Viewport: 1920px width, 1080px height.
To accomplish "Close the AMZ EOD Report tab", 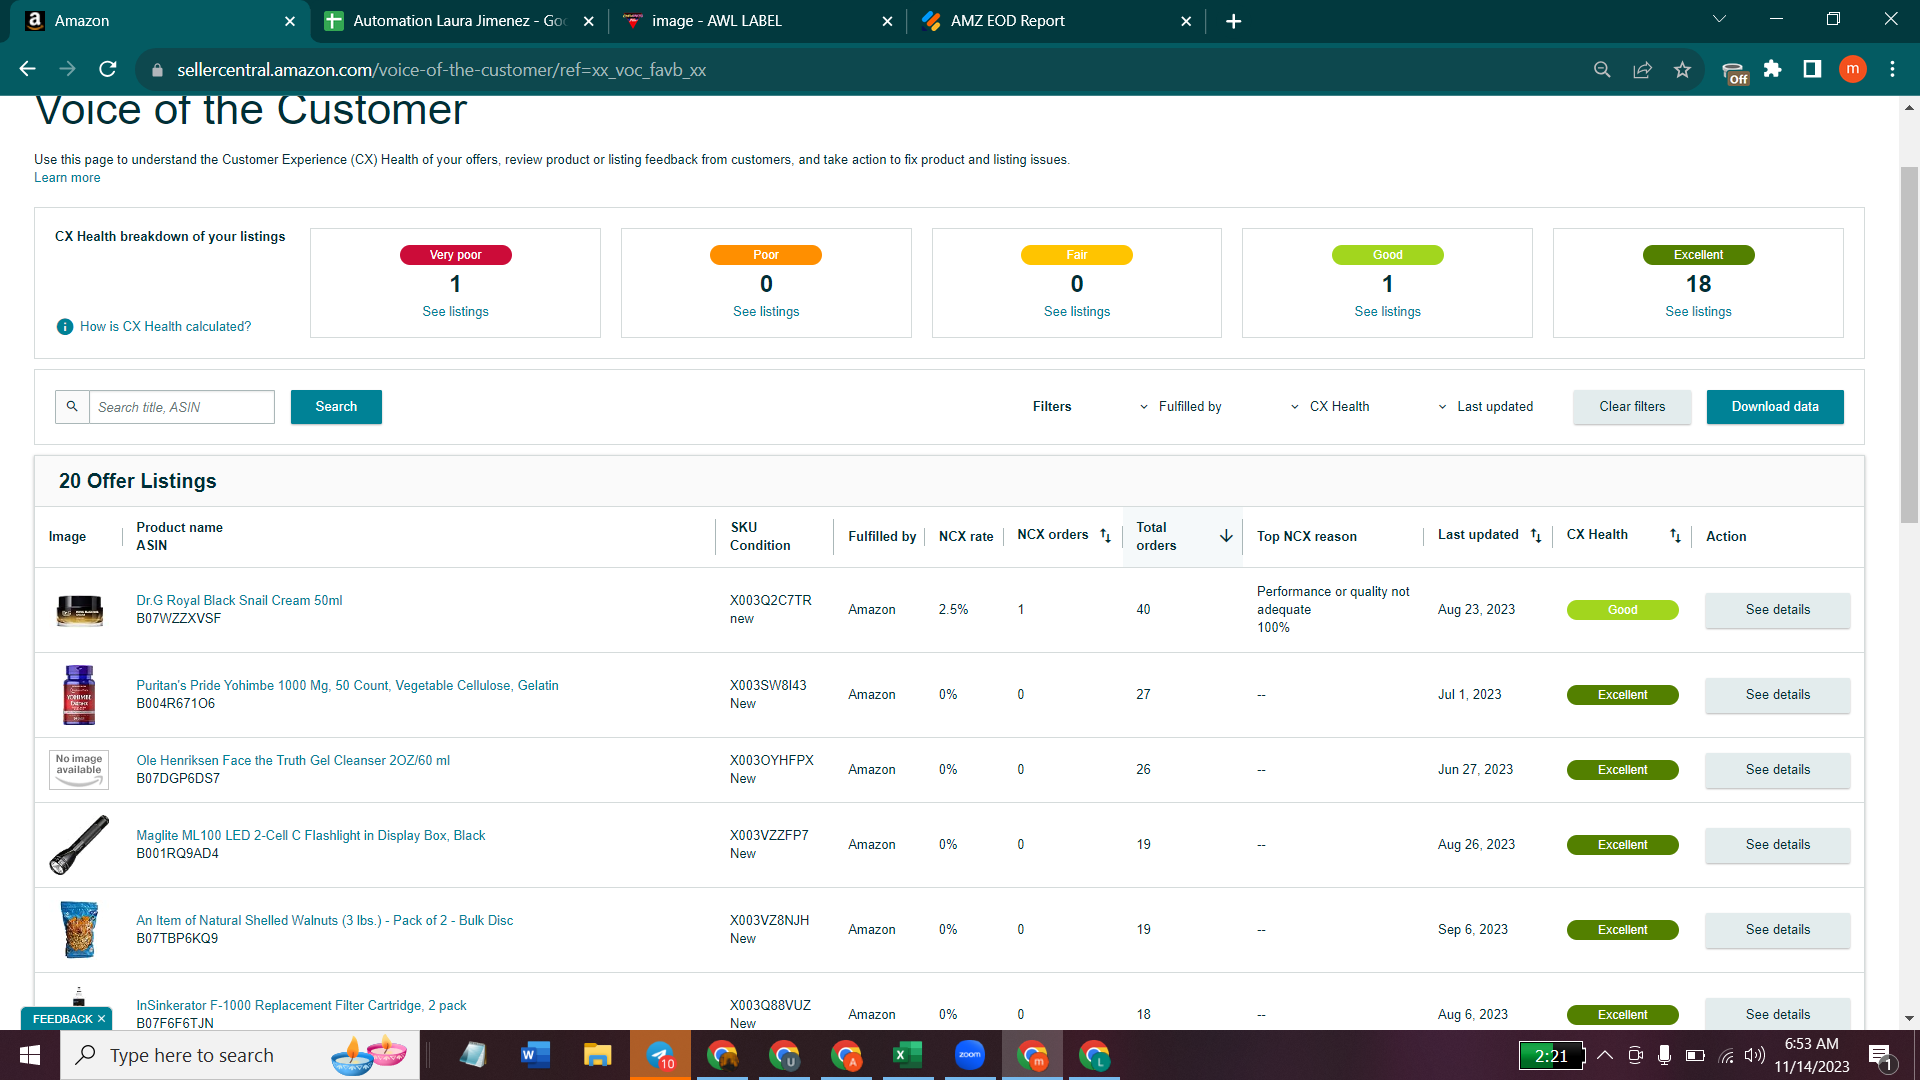I will [x=1186, y=21].
